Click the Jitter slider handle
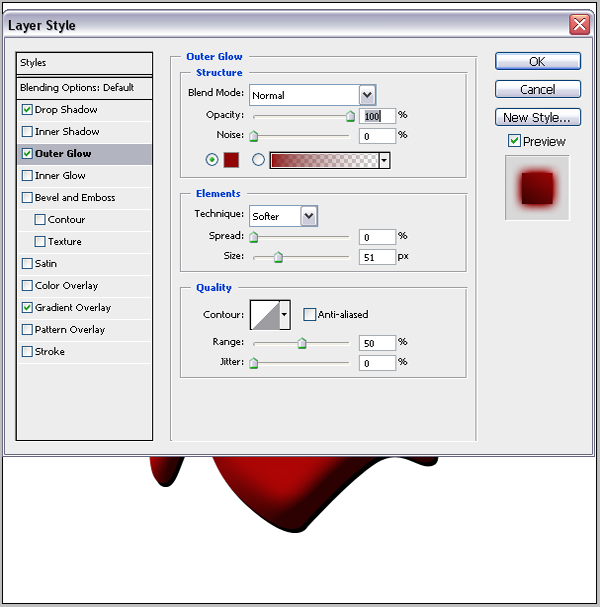 (x=254, y=363)
